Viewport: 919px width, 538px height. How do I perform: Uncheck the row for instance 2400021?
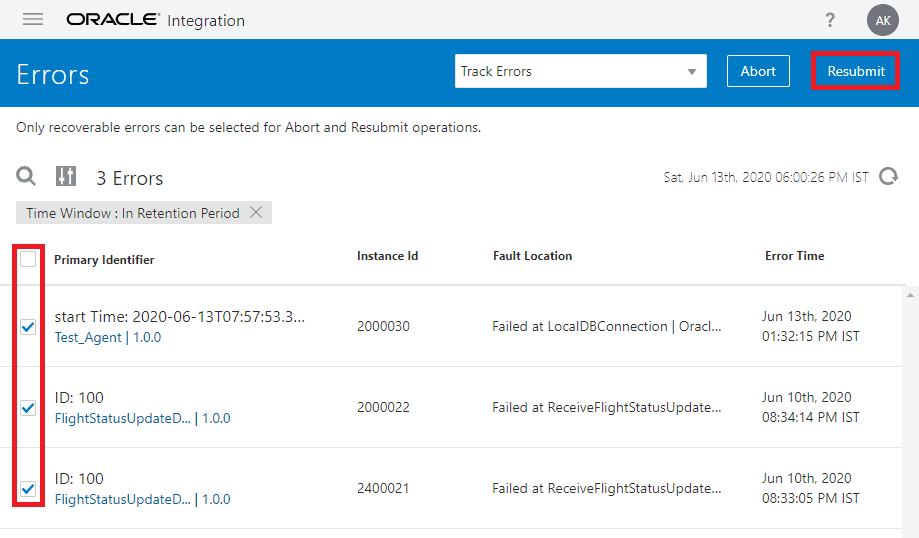click(x=28, y=488)
